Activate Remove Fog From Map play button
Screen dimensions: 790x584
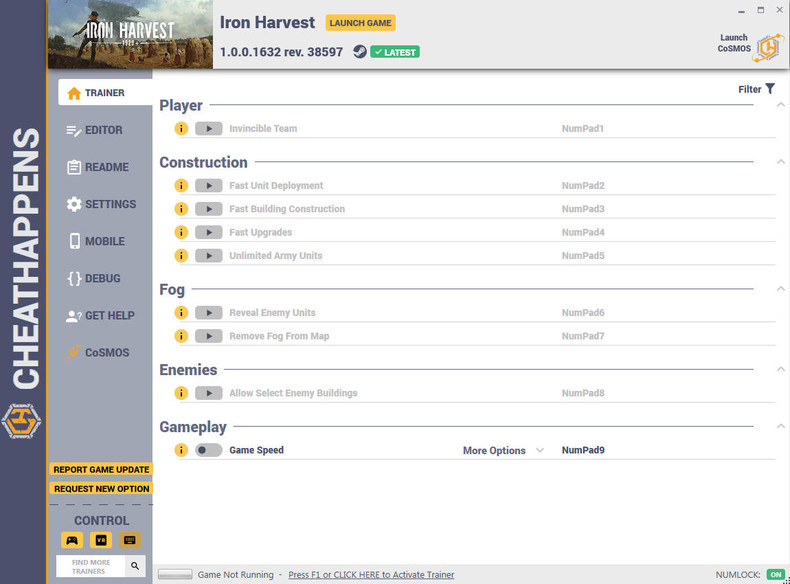click(x=209, y=336)
